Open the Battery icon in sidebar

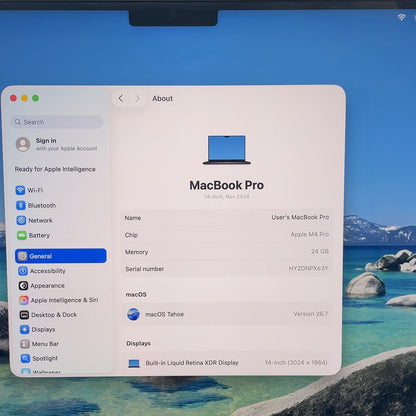22,235
